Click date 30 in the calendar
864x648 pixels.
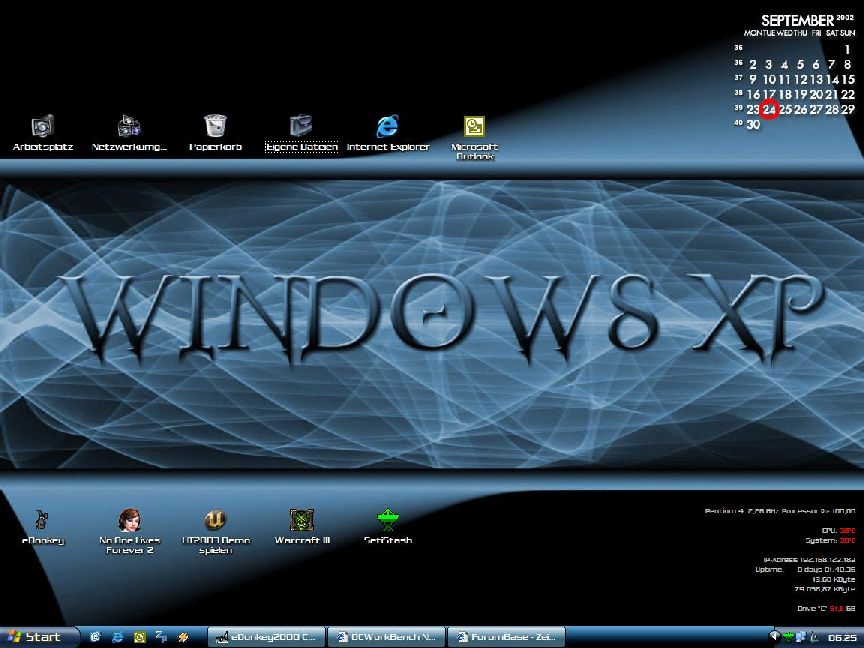(x=753, y=125)
